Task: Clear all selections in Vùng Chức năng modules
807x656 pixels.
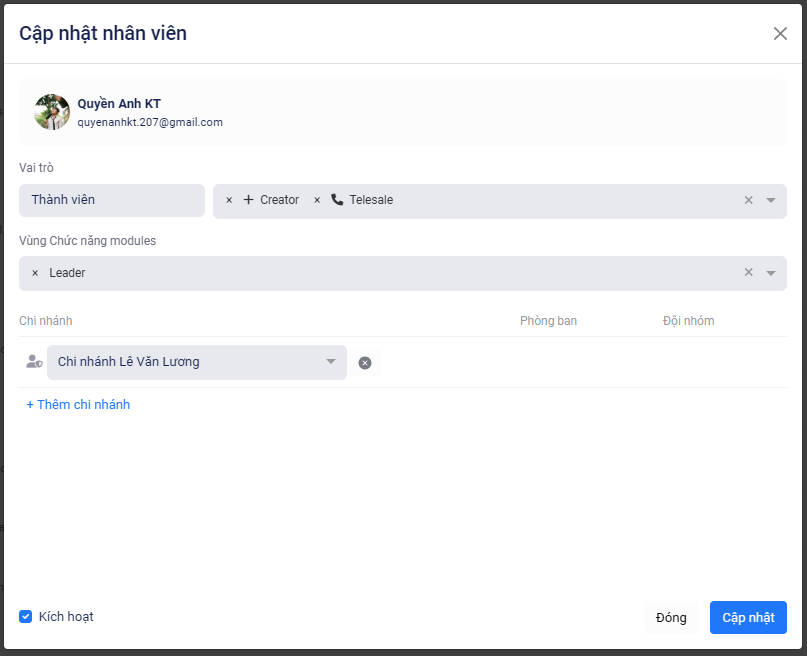Action: click(748, 273)
